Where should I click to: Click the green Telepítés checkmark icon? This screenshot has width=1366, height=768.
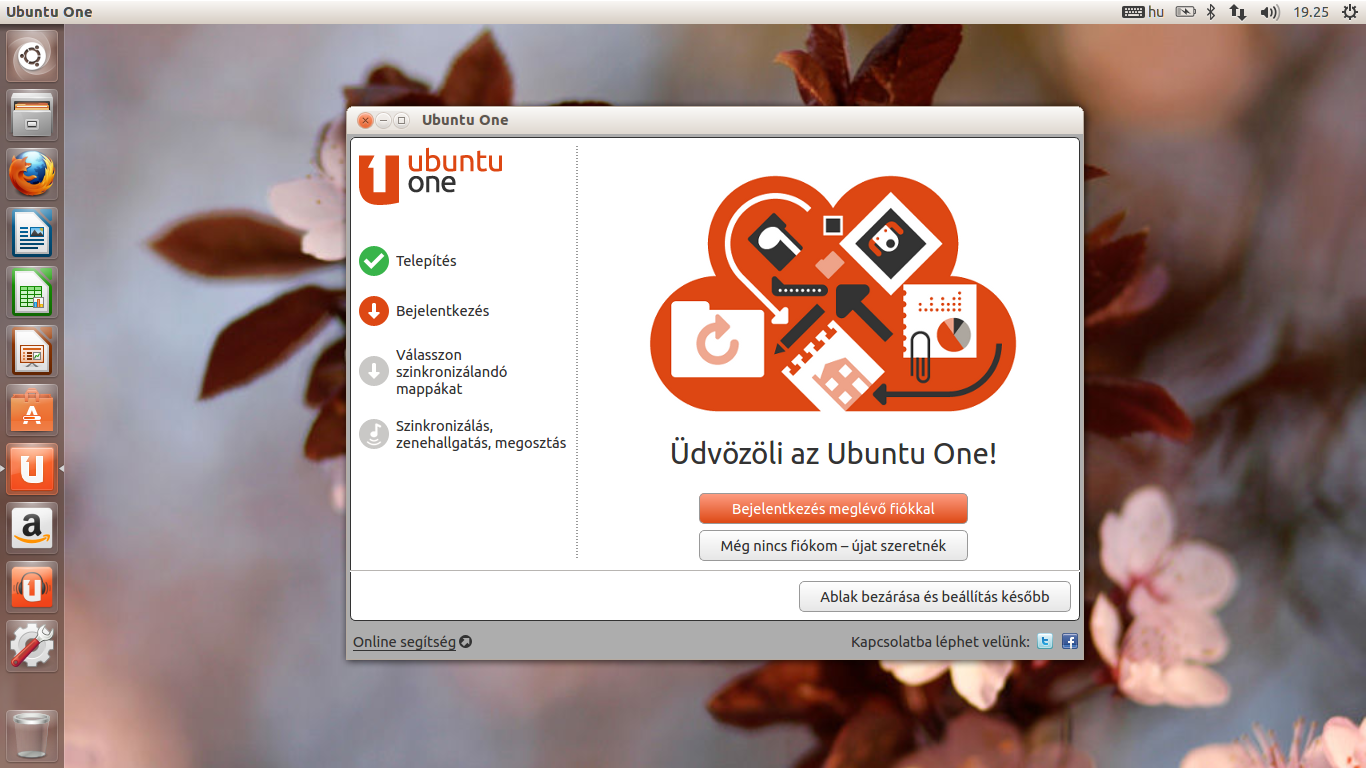(x=374, y=261)
